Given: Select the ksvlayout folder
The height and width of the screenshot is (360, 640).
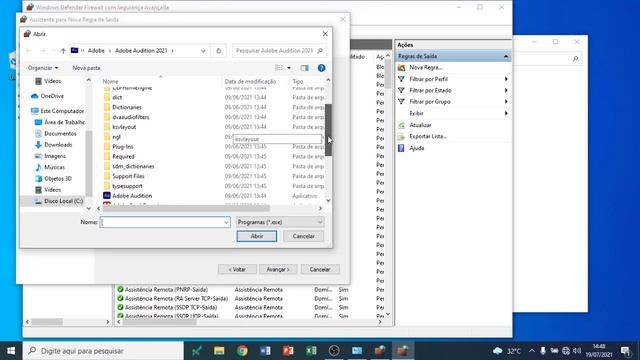Looking at the screenshot, I should (124, 127).
